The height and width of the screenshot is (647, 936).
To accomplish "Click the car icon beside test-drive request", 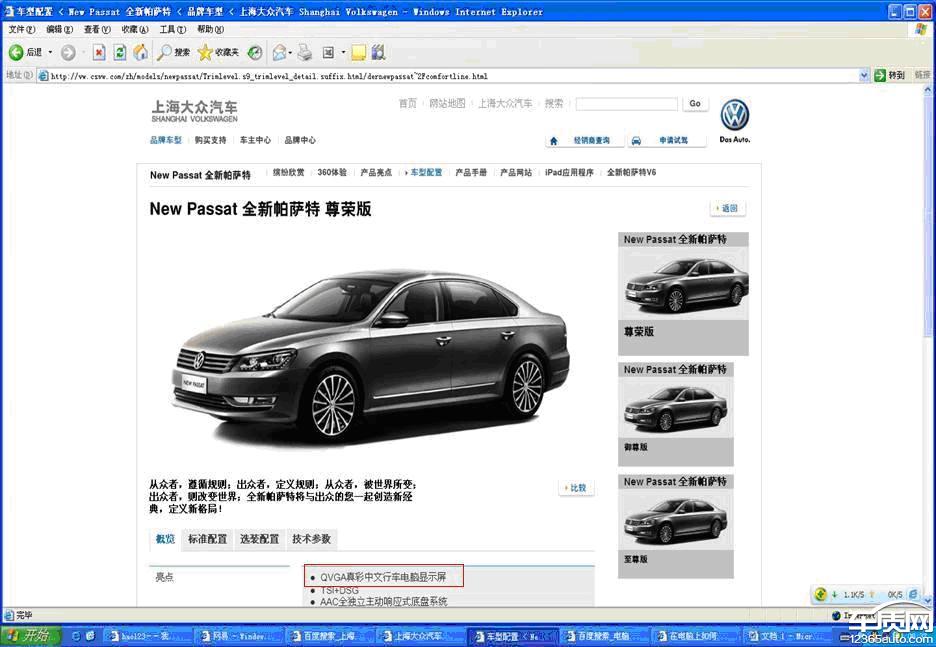I will tap(636, 141).
